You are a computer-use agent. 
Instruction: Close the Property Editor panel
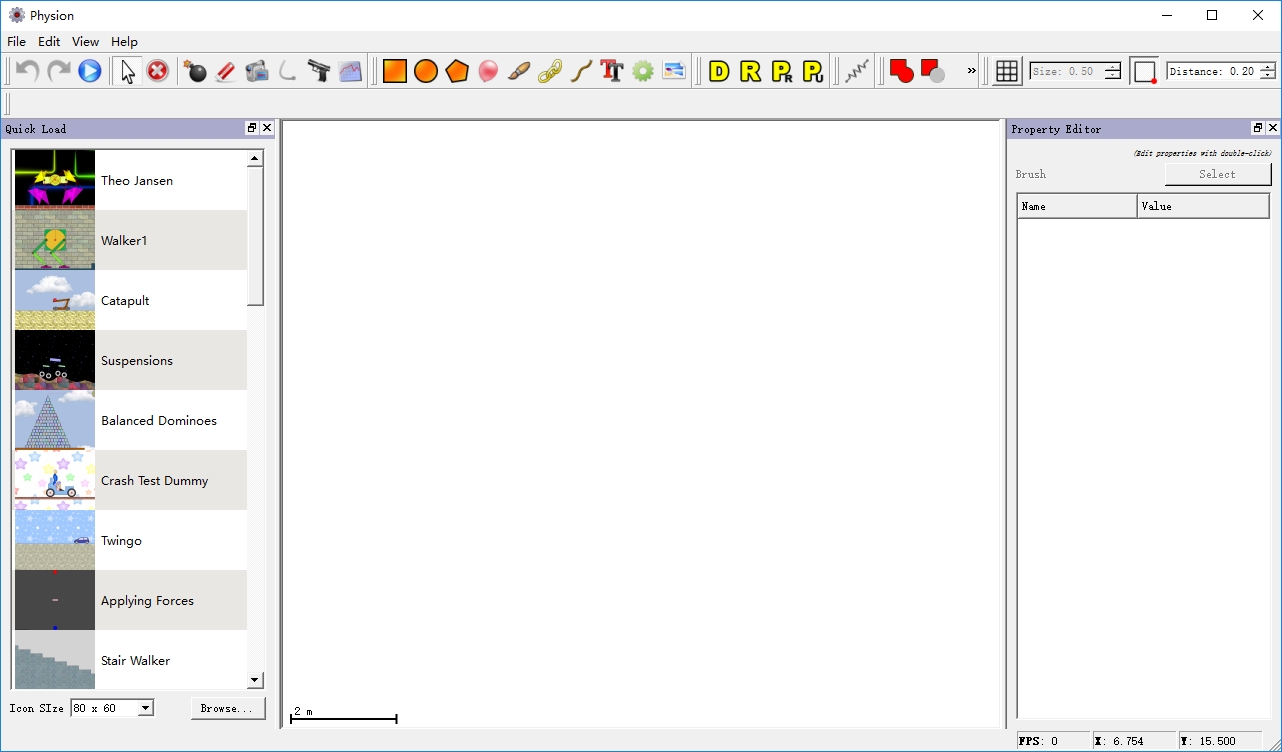[1273, 128]
